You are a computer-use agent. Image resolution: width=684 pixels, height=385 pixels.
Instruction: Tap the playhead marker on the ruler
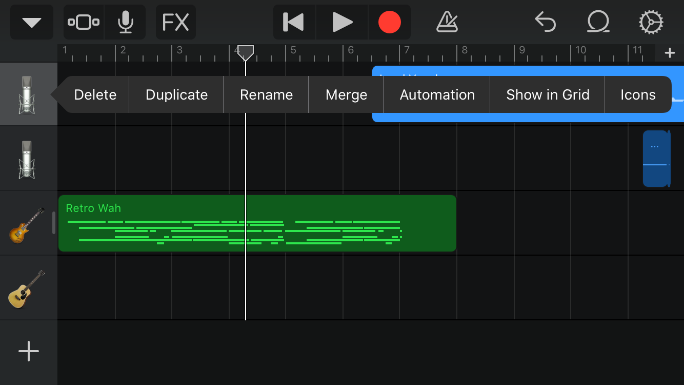(245, 53)
